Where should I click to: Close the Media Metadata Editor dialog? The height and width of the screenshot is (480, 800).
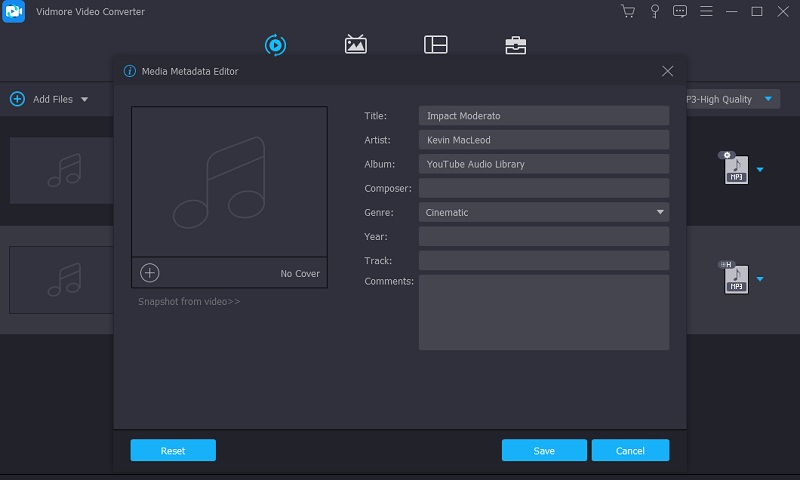[668, 71]
